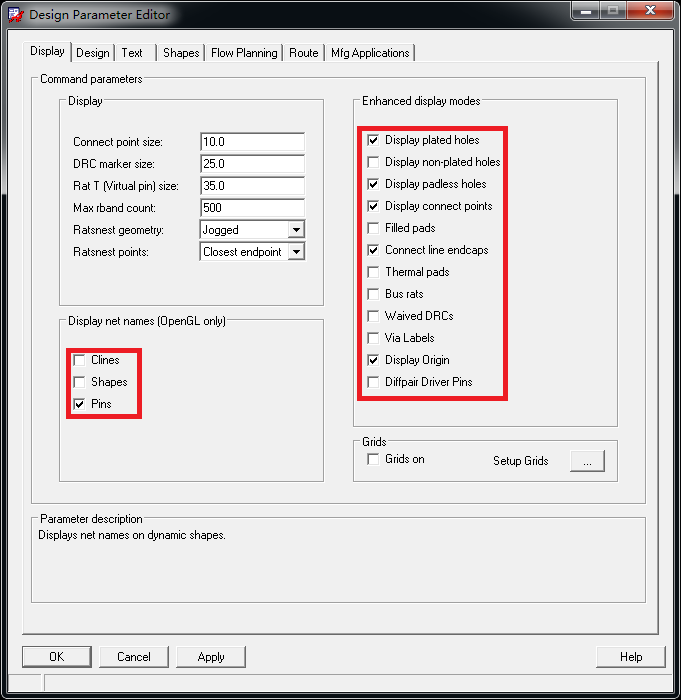Image resolution: width=681 pixels, height=700 pixels.
Task: Click the Help button
Action: pos(631,657)
